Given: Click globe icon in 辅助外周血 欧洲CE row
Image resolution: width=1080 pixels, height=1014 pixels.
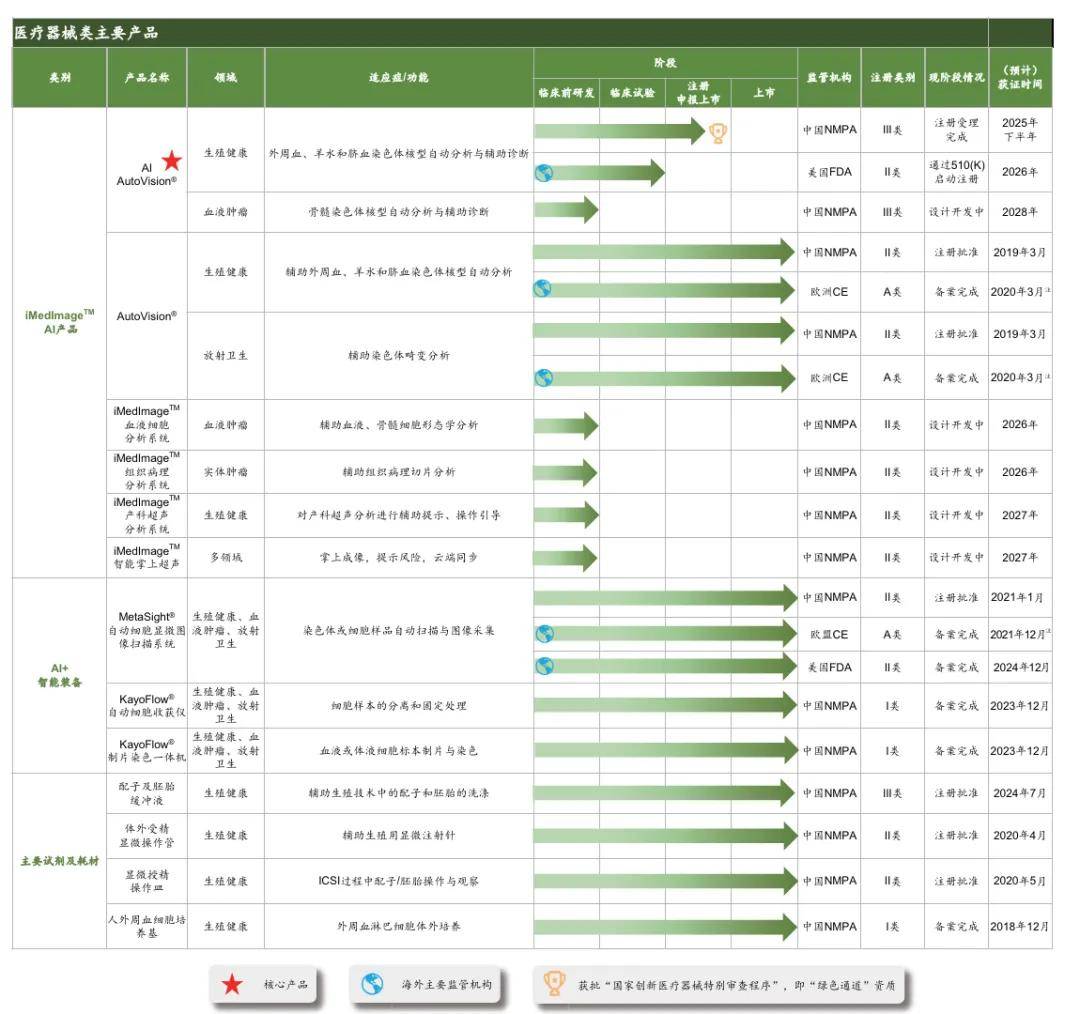Looking at the screenshot, I should pos(544,289).
